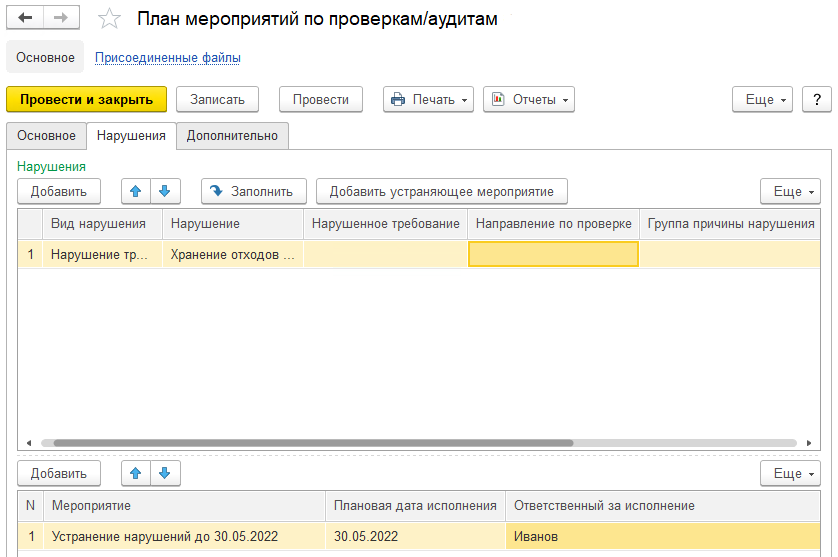Click Ответственный за исполнение column header

coord(663,506)
